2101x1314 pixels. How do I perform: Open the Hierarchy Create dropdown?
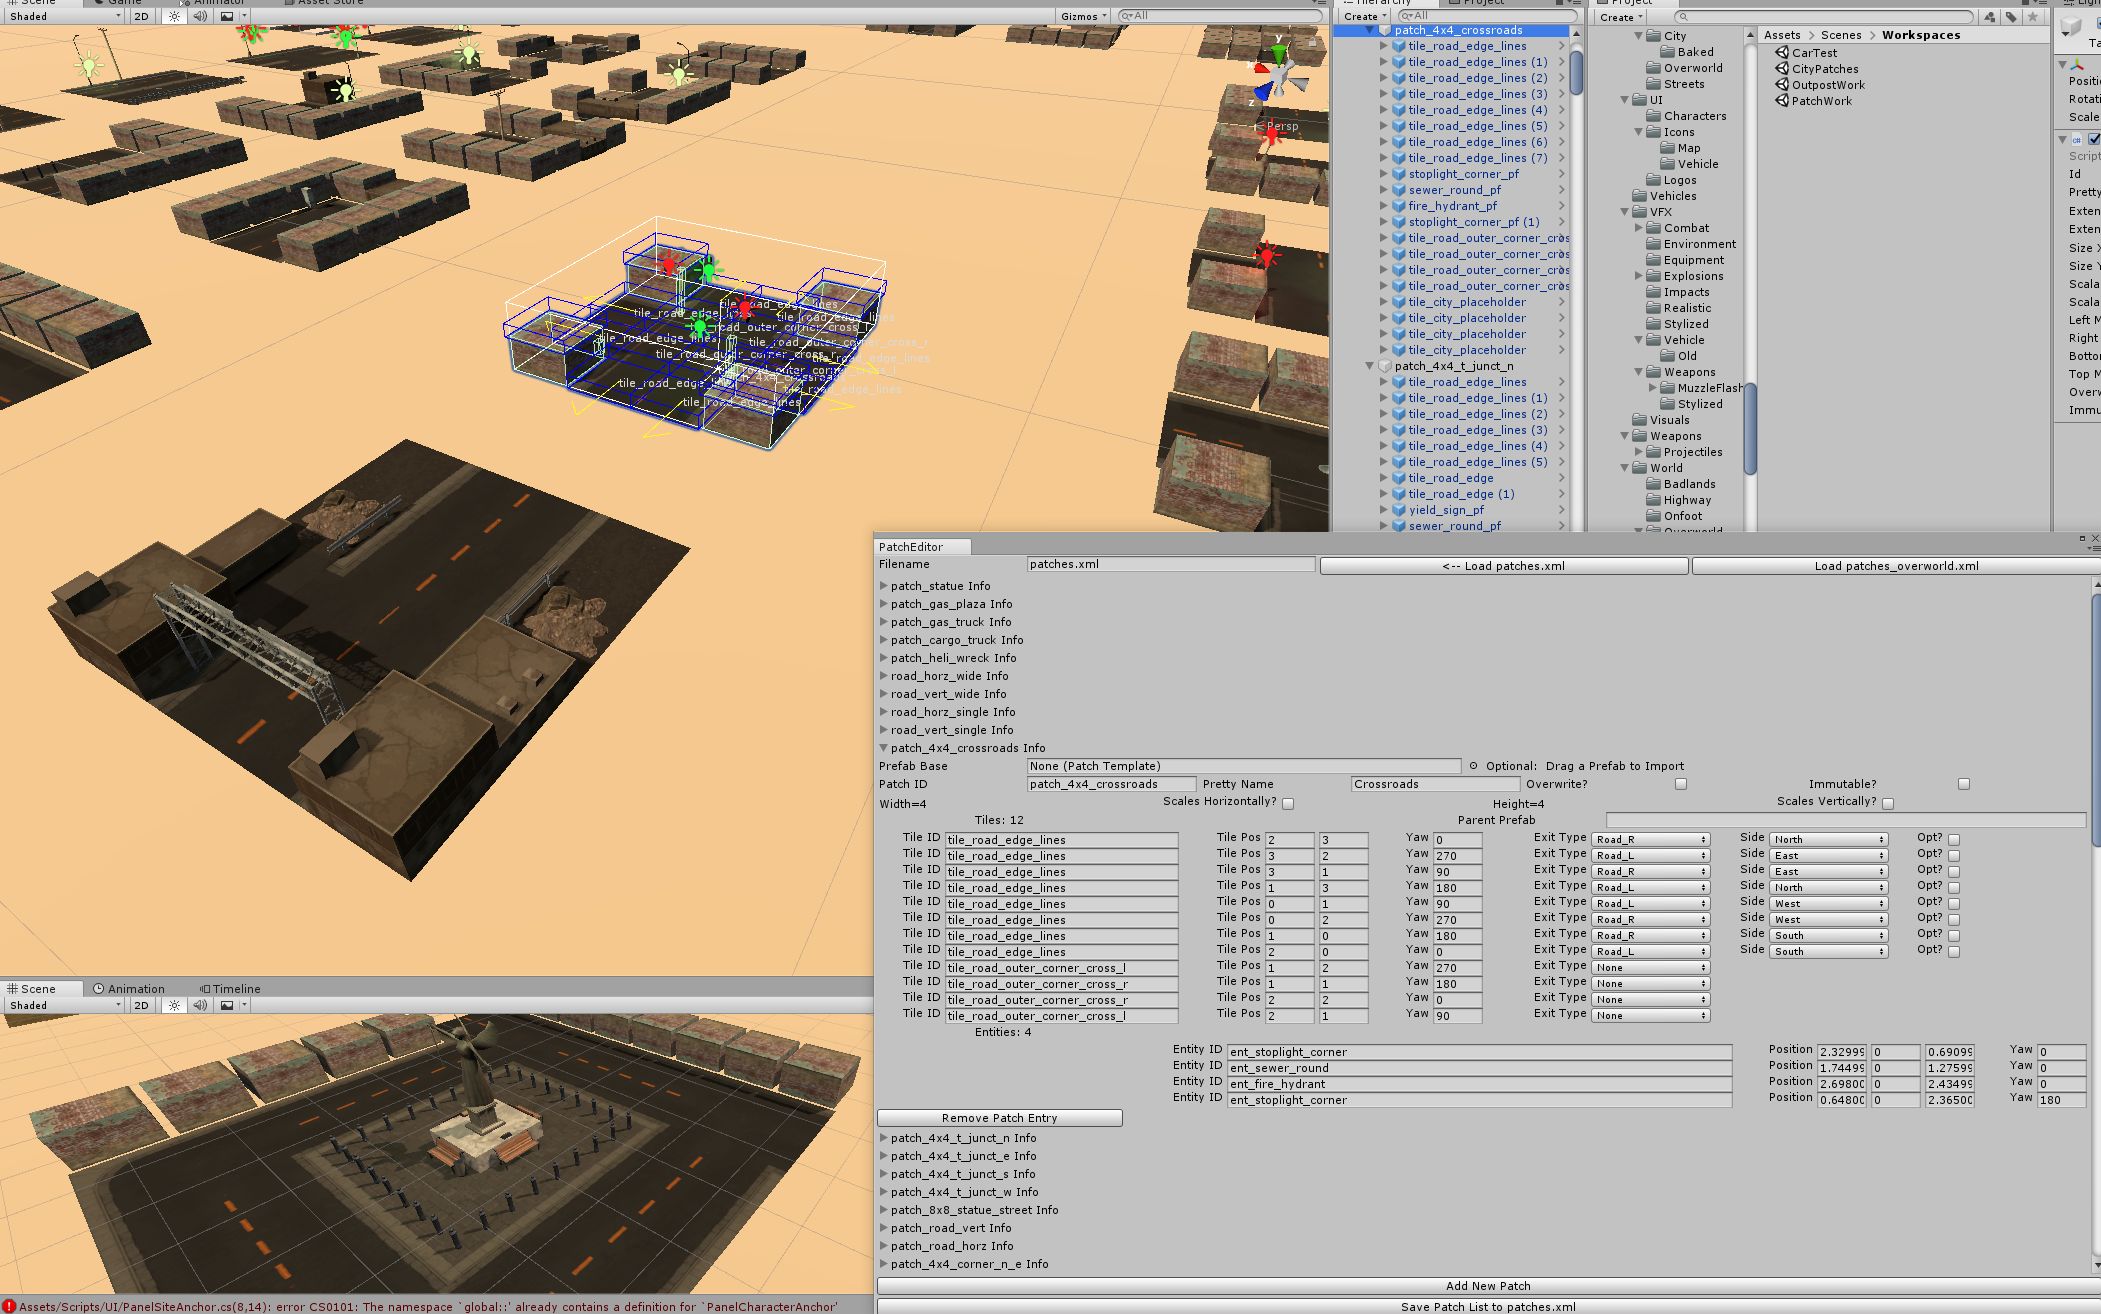1365,17
